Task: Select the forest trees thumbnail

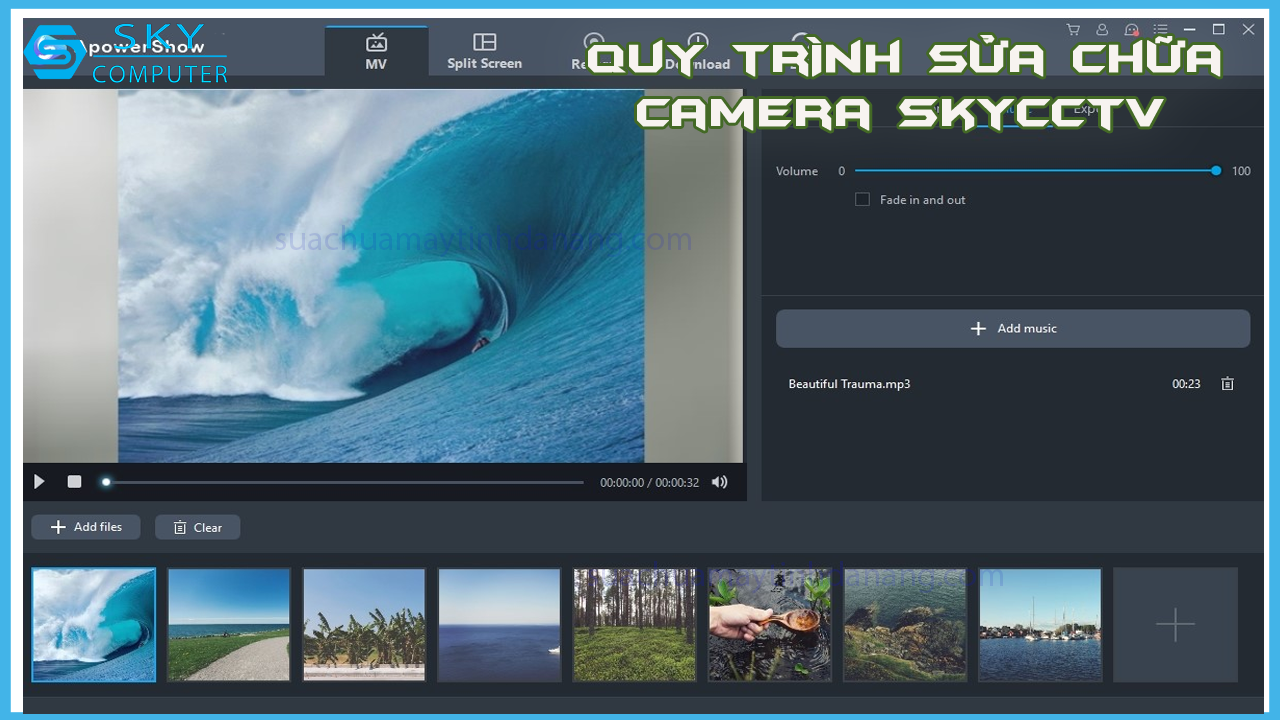Action: (634, 625)
